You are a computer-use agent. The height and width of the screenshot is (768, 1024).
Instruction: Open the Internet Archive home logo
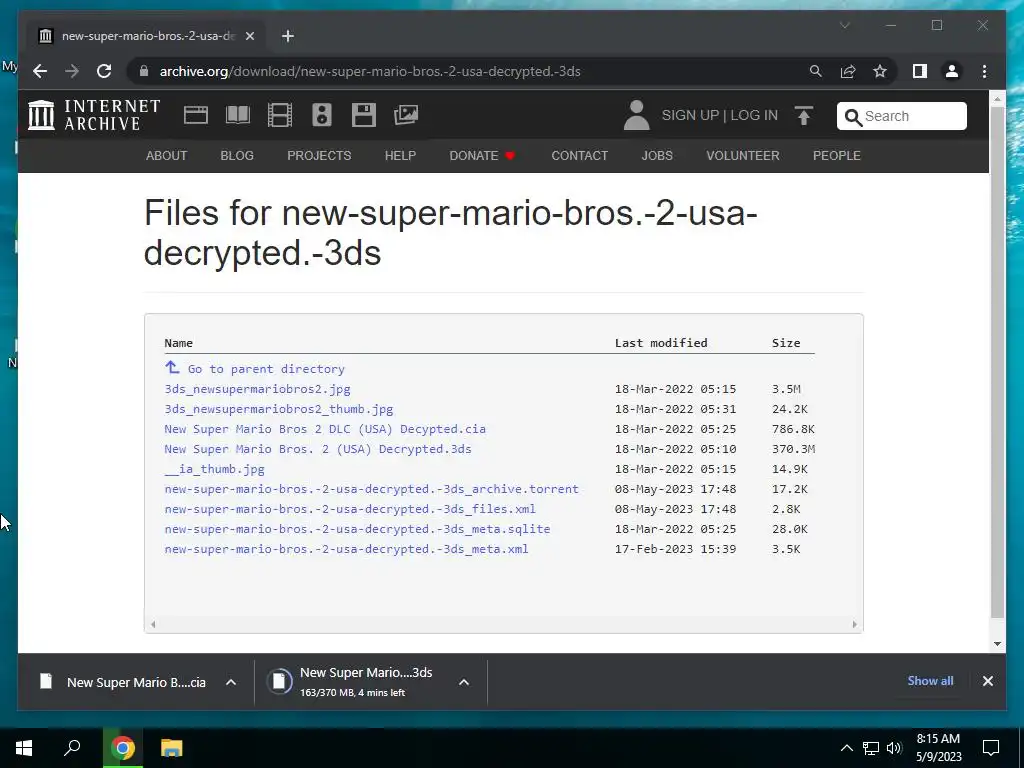pos(93,115)
